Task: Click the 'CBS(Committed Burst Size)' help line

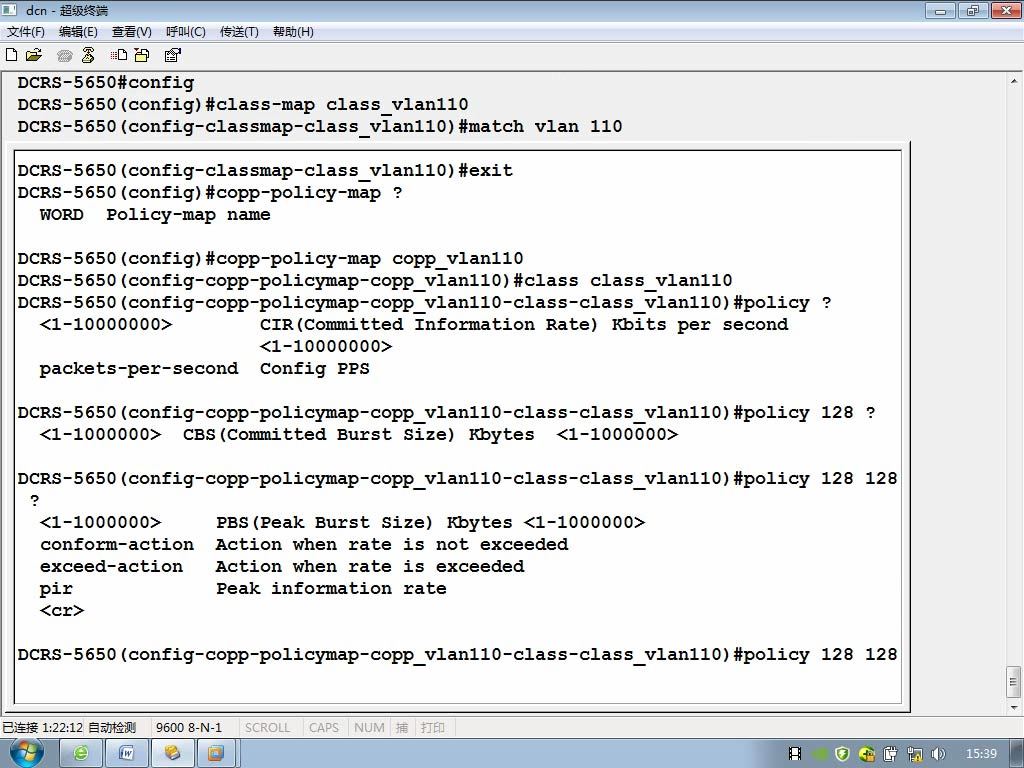Action: click(x=359, y=435)
